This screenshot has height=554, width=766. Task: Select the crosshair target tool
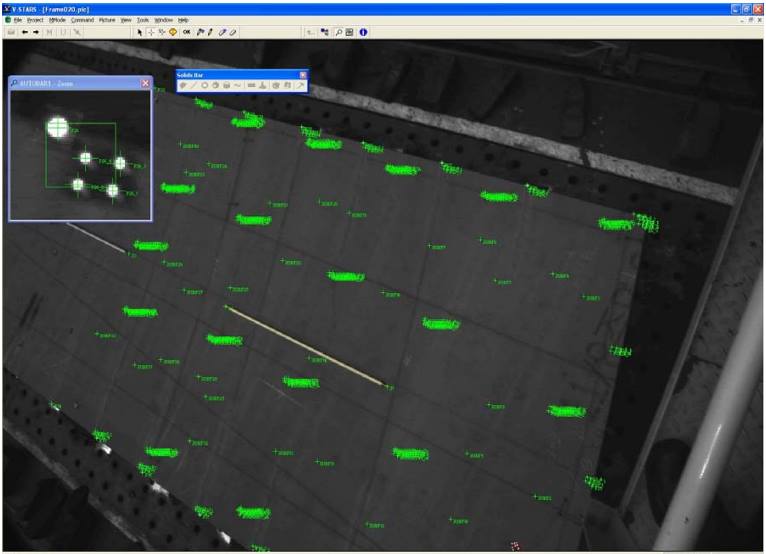[x=151, y=32]
